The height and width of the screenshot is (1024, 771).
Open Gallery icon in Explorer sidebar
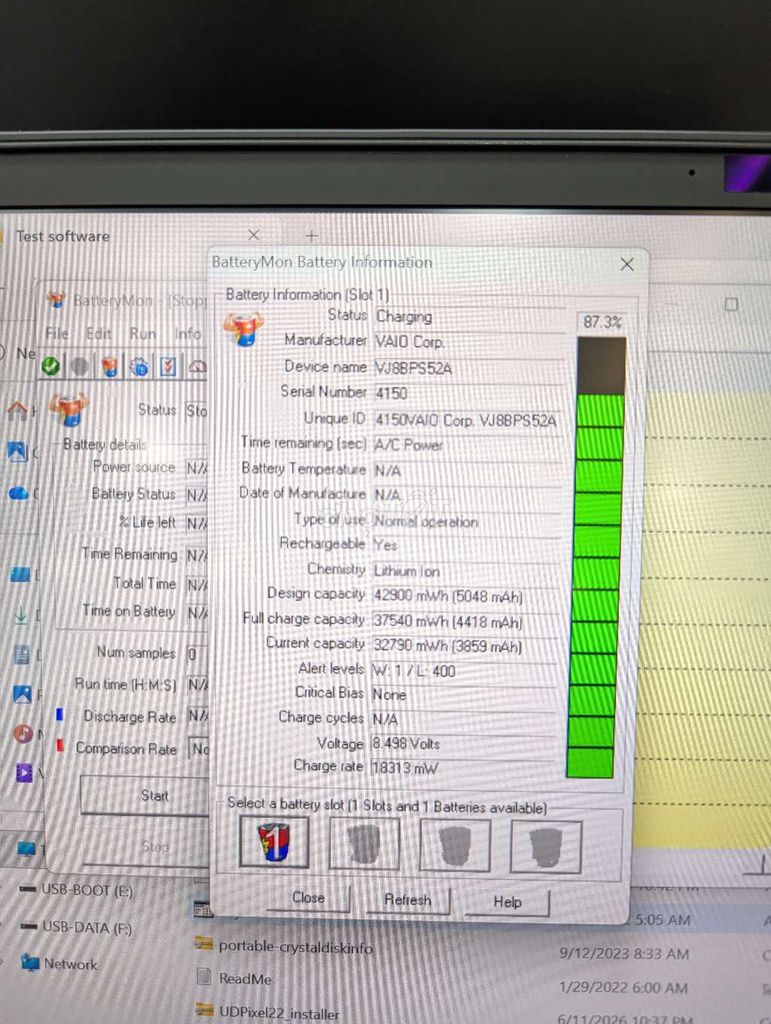[x=18, y=451]
